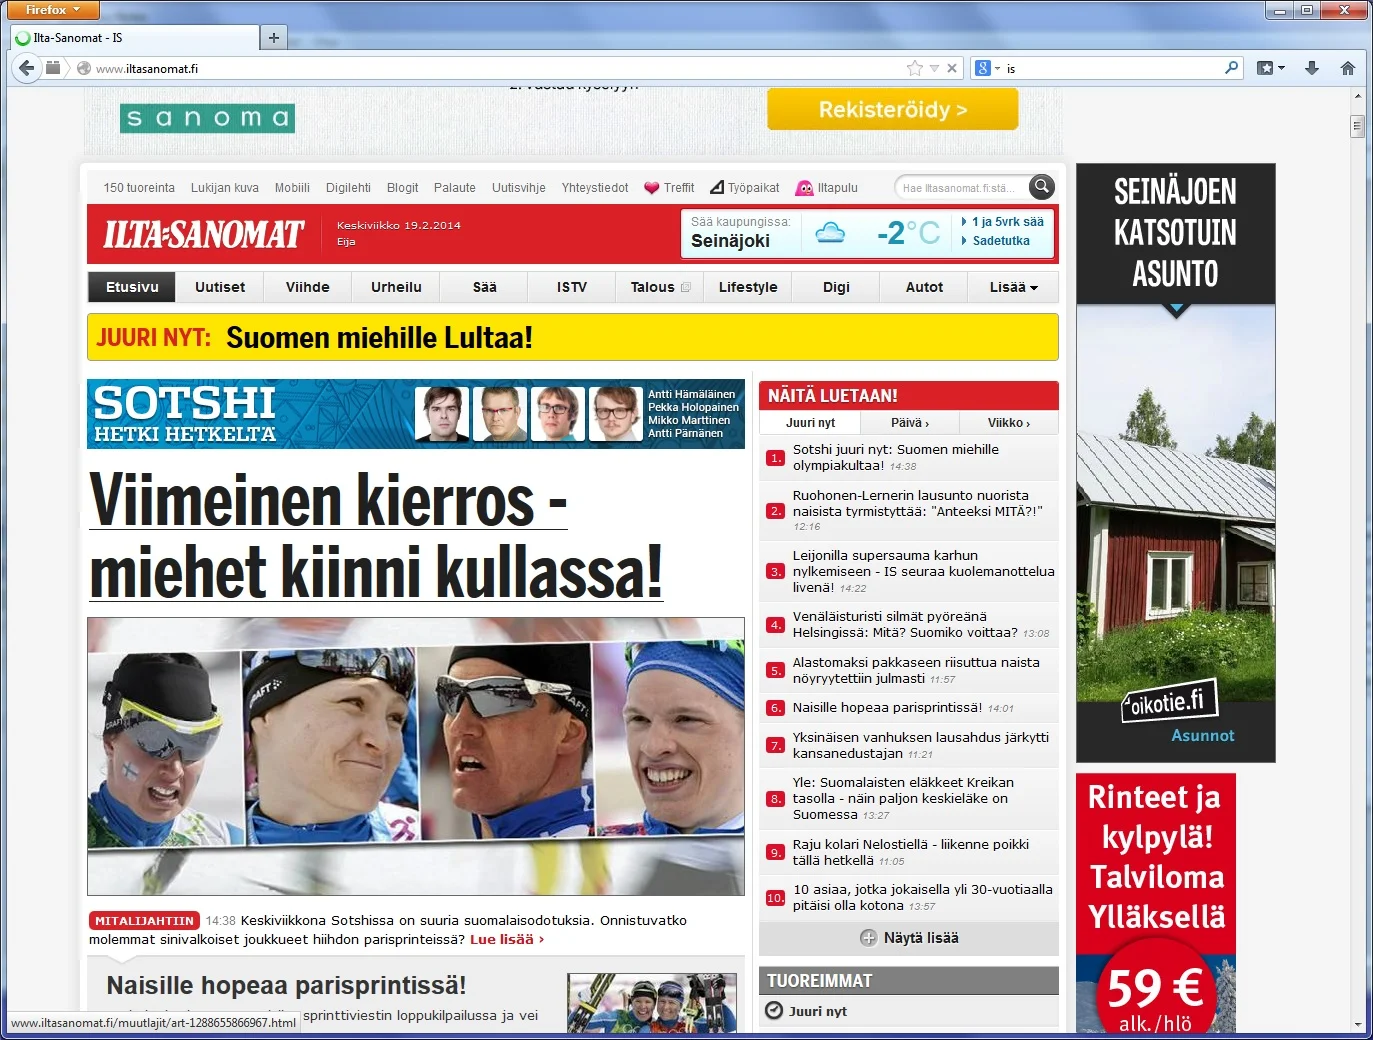Expand the Lisää navigation dropdown
This screenshot has height=1040, width=1373.
point(1013,287)
